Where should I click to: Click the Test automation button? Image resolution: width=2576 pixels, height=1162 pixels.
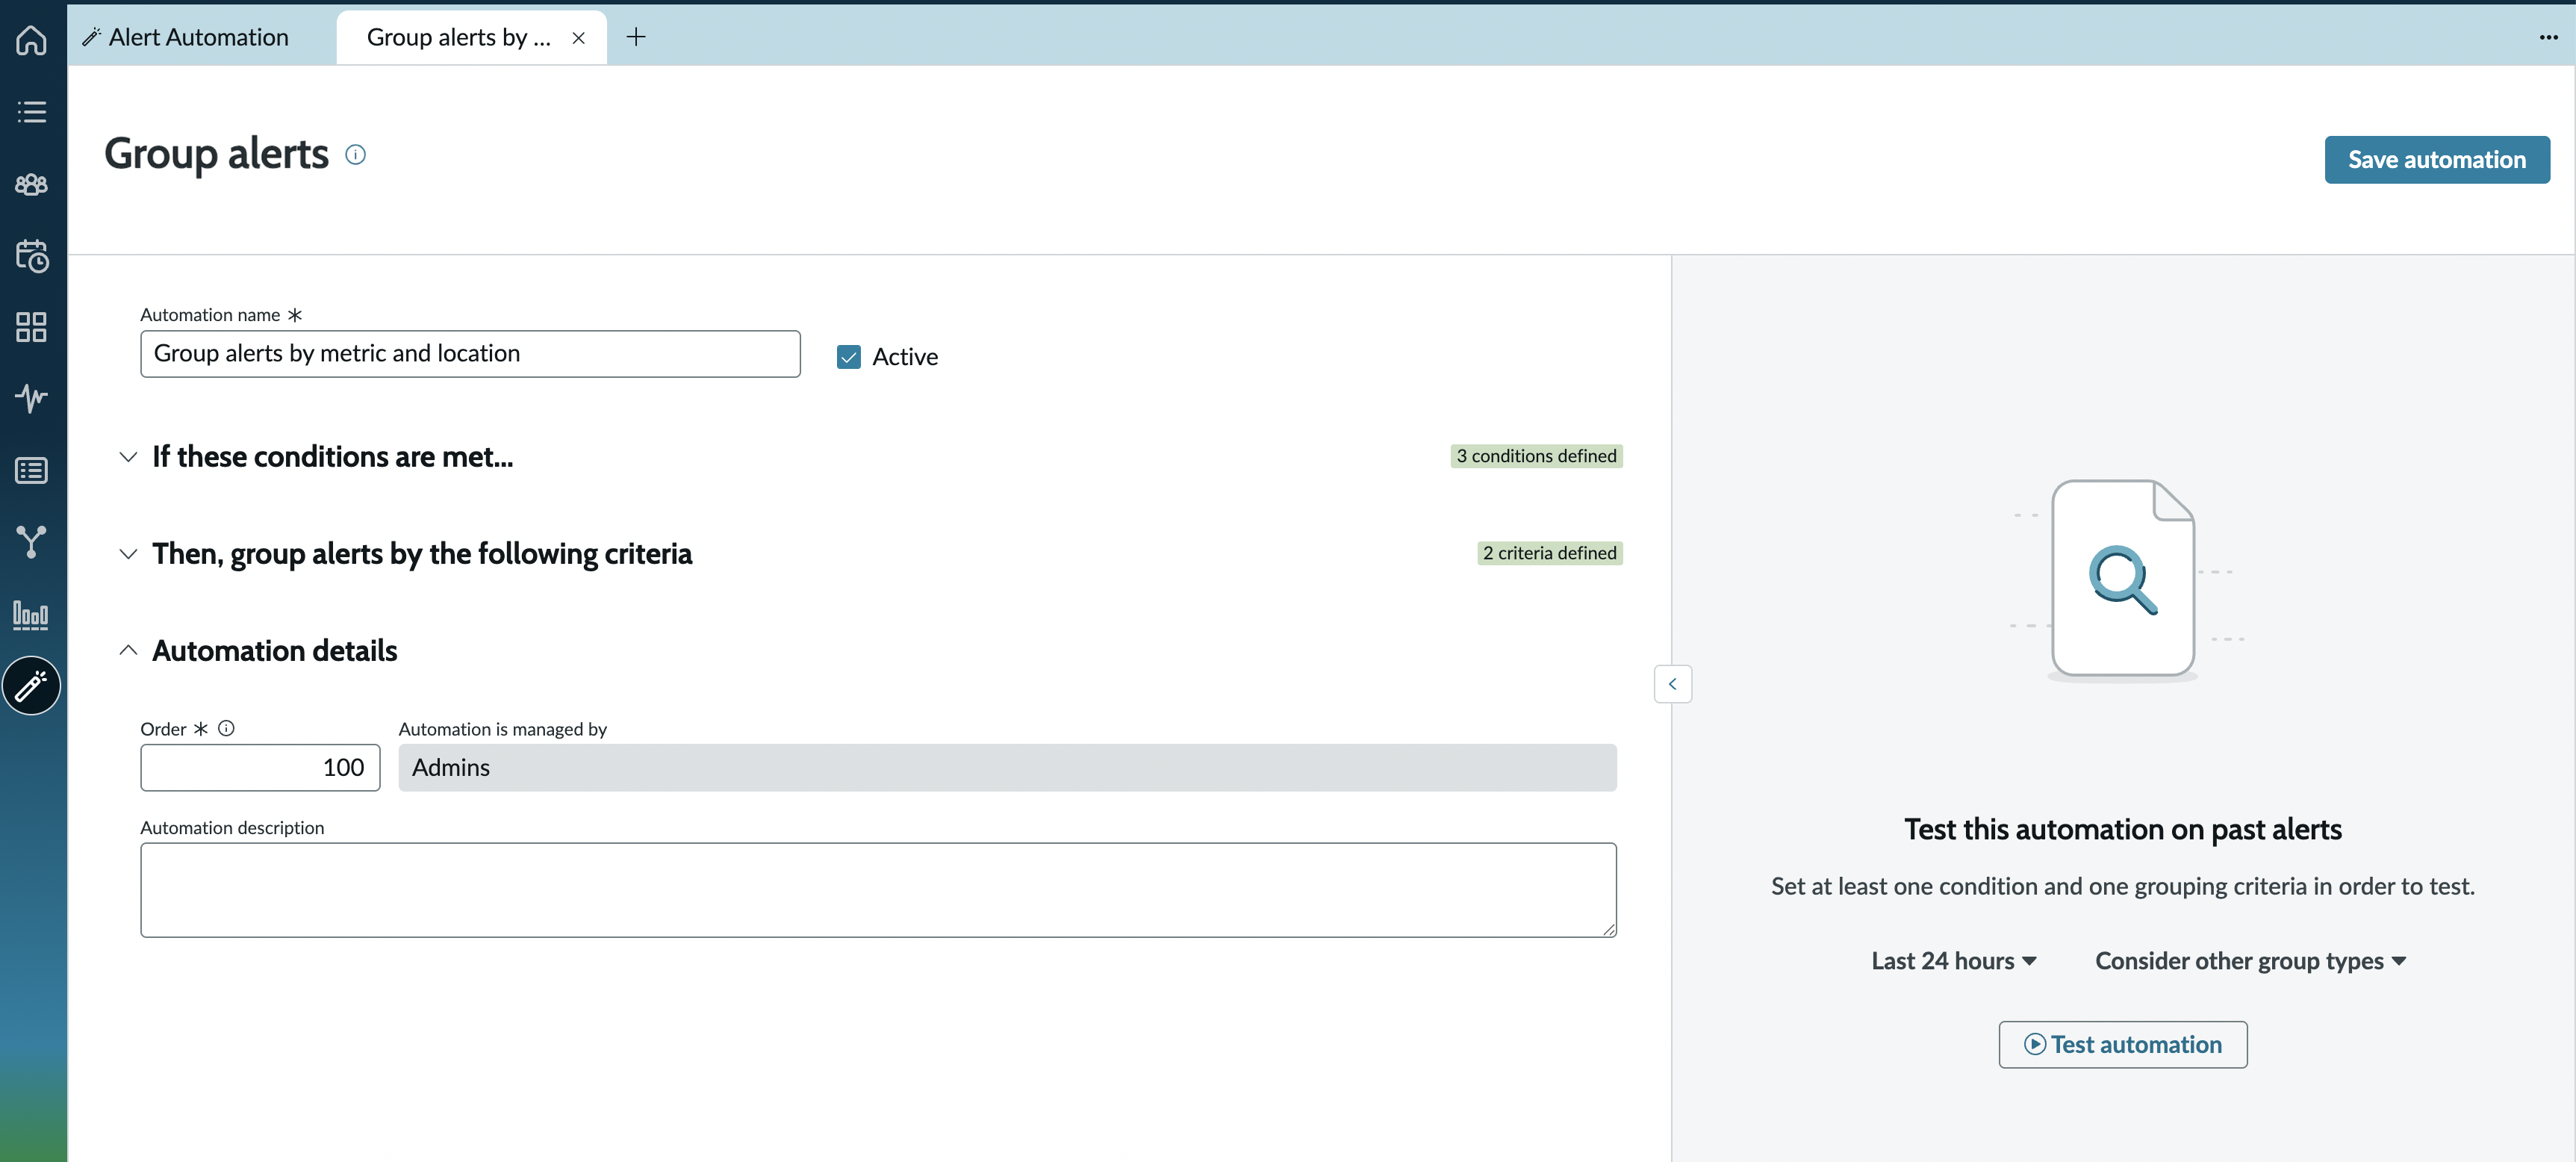2123,1044
